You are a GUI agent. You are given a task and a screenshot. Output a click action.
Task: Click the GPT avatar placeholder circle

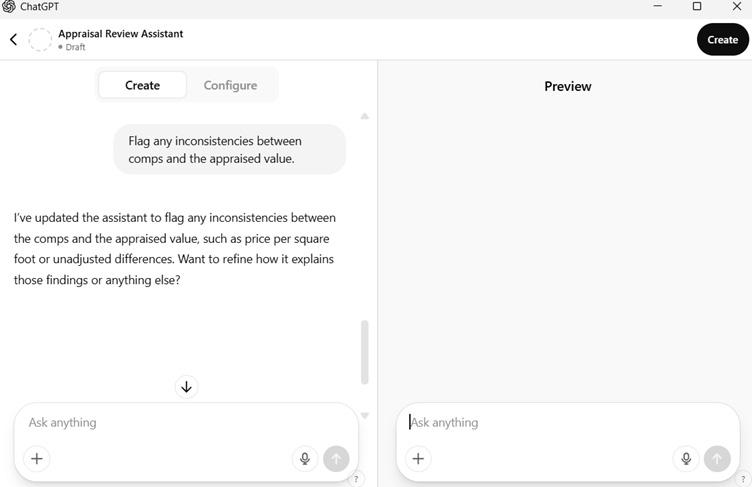click(x=40, y=40)
